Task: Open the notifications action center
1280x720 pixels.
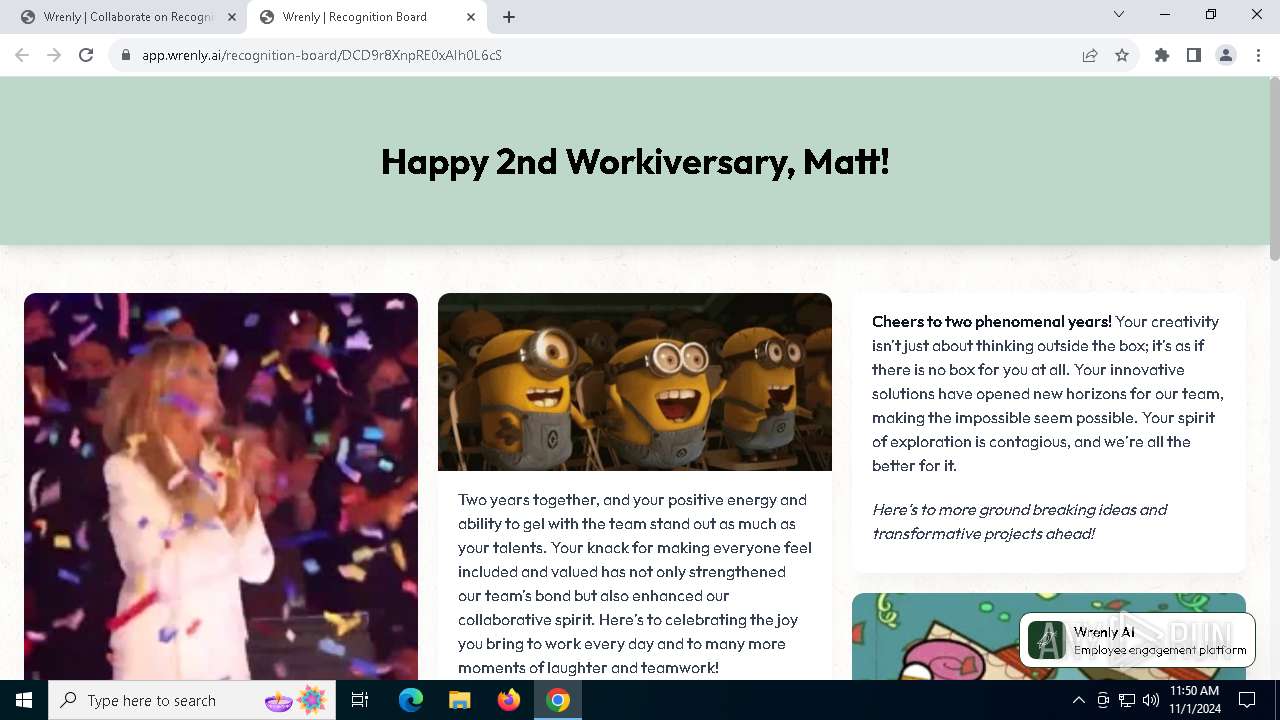Action: click(x=1247, y=700)
